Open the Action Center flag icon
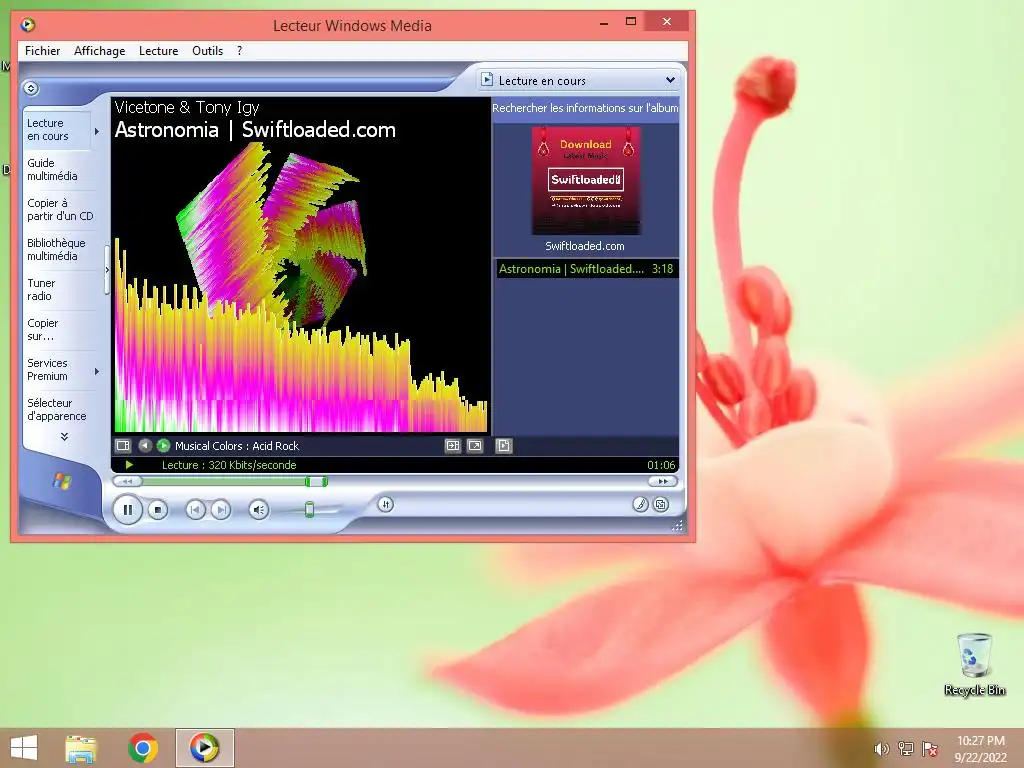Viewport: 1024px width, 768px height. (930, 749)
